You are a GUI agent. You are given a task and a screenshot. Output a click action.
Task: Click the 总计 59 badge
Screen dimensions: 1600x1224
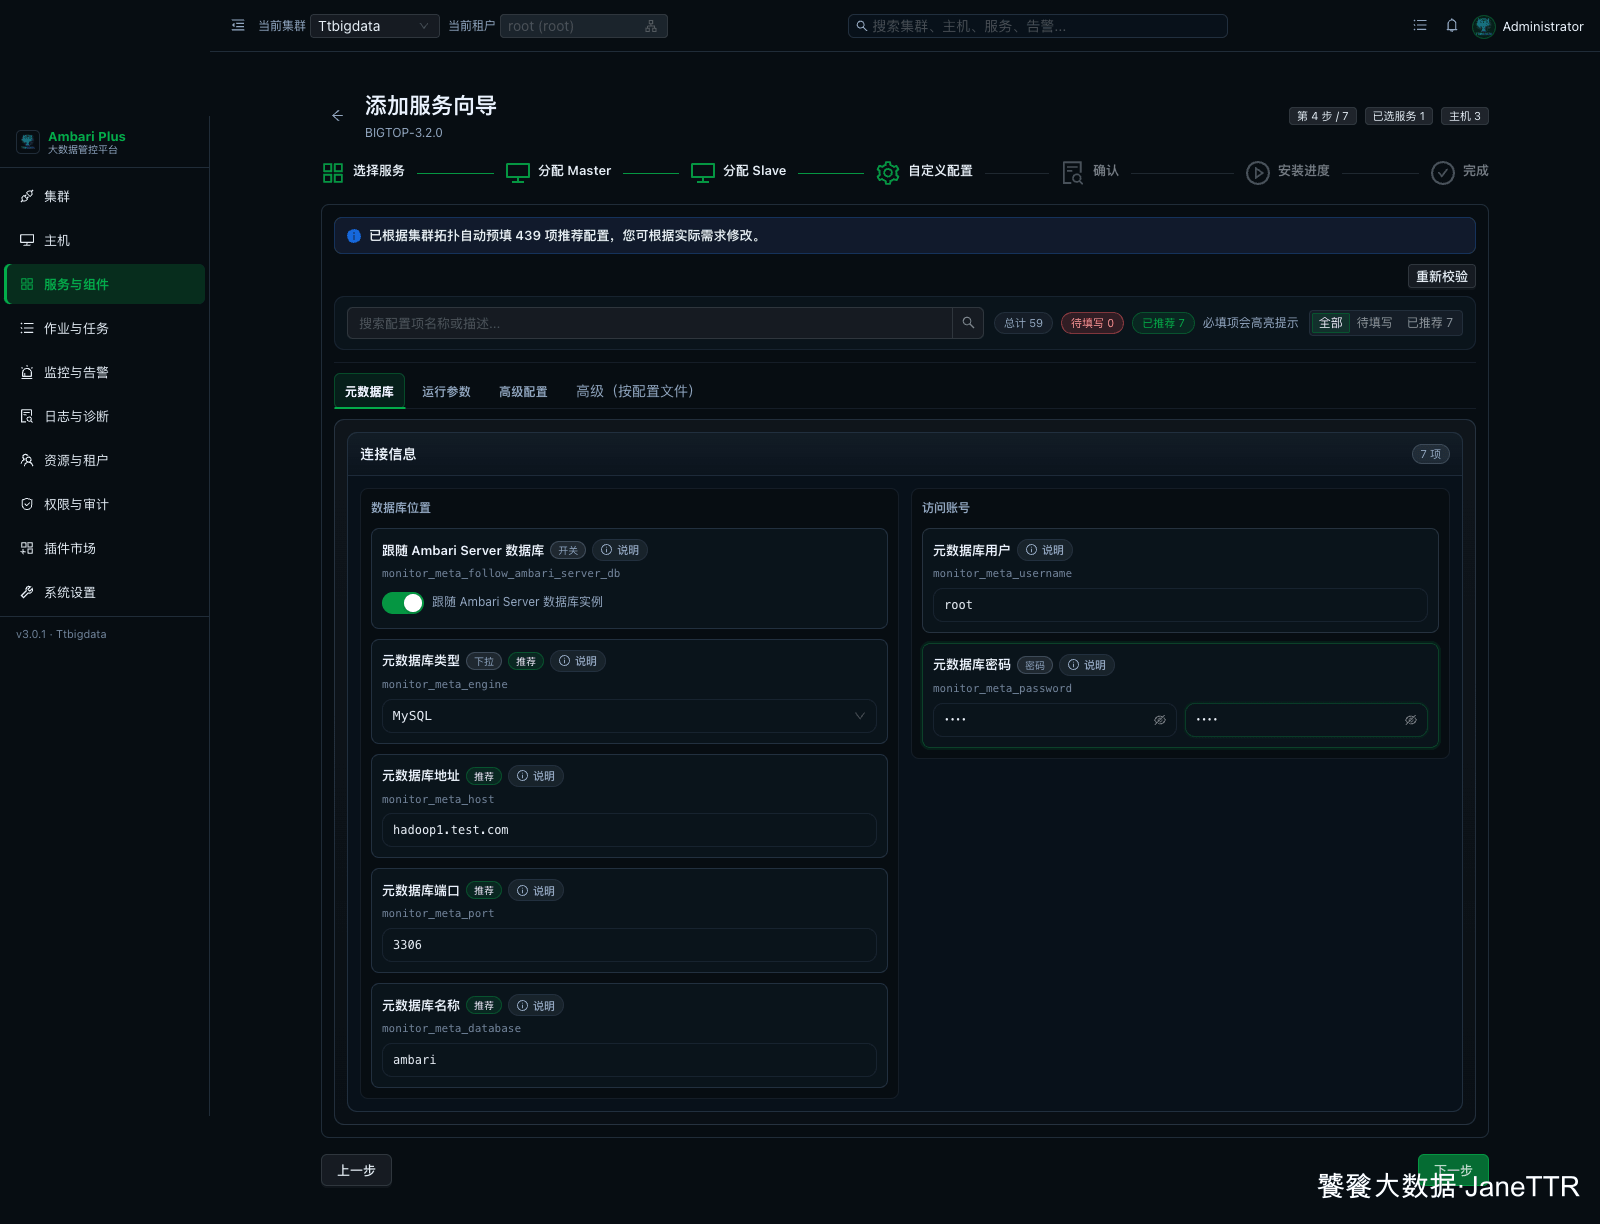(1023, 323)
